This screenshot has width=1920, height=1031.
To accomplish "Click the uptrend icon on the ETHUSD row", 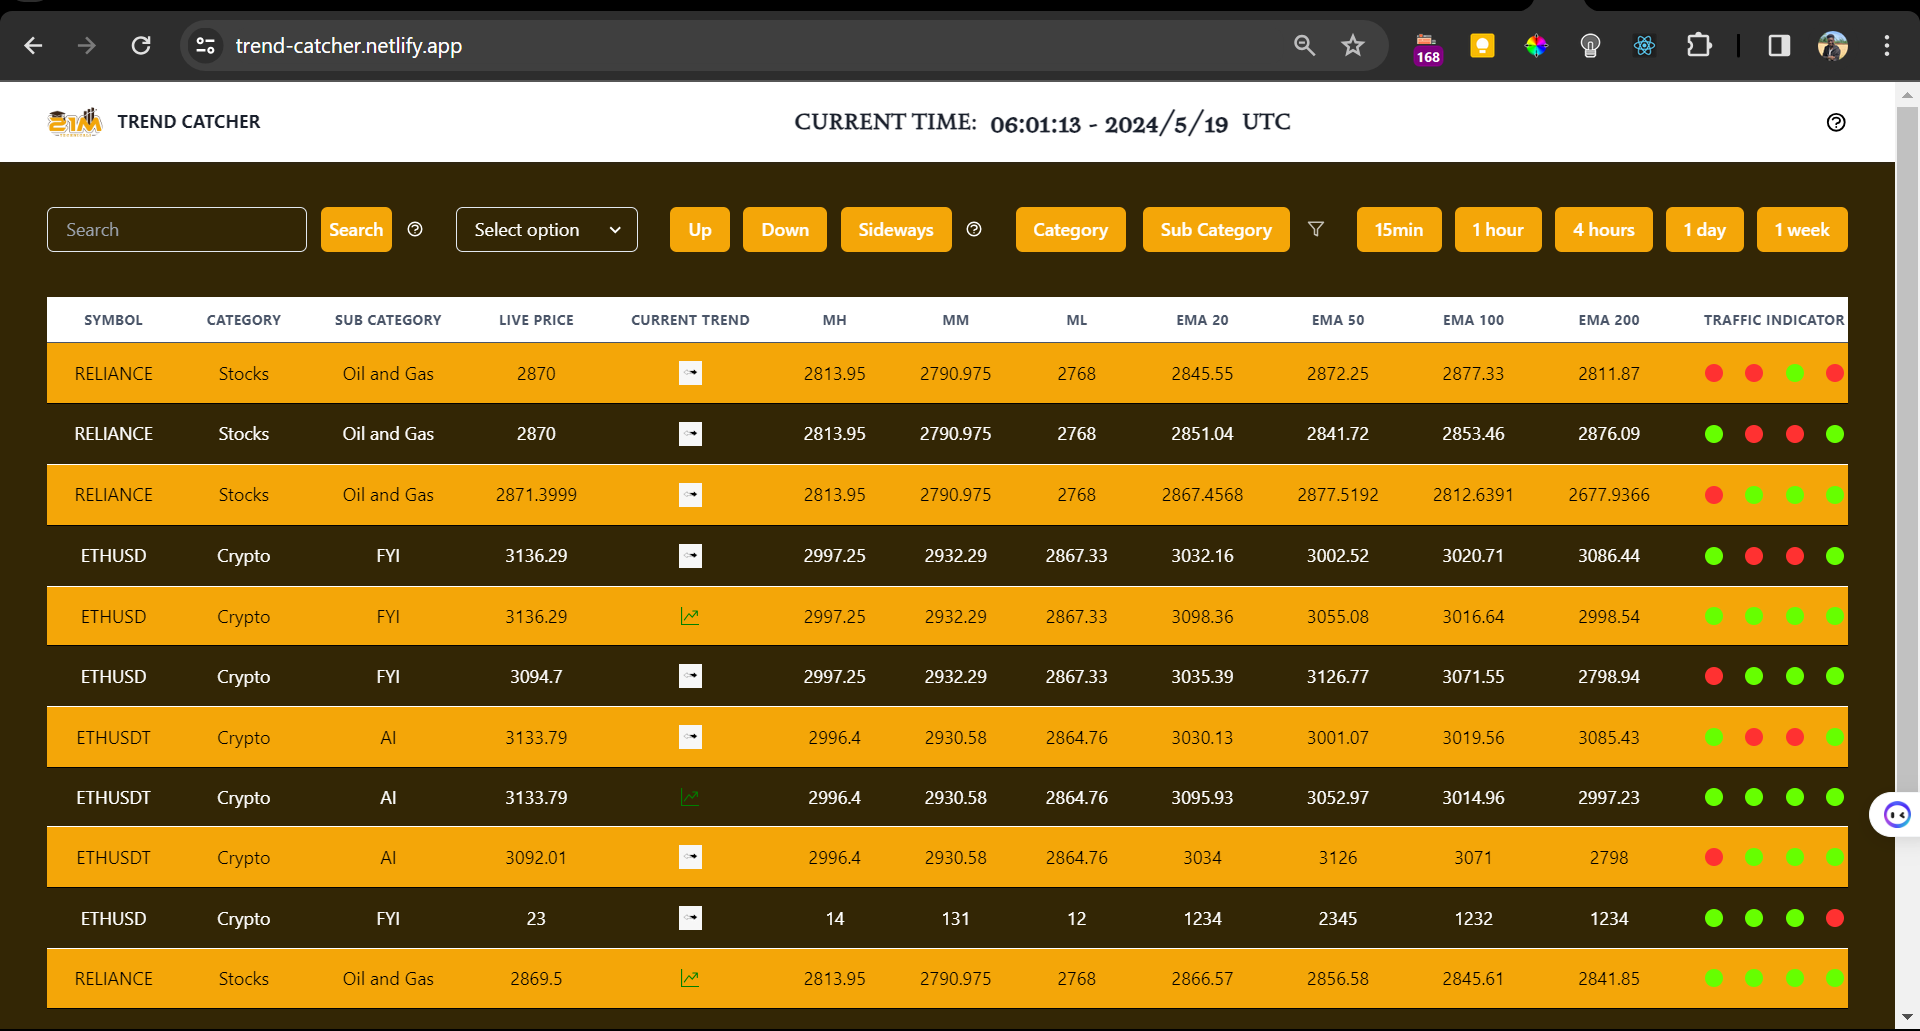I will [x=690, y=616].
